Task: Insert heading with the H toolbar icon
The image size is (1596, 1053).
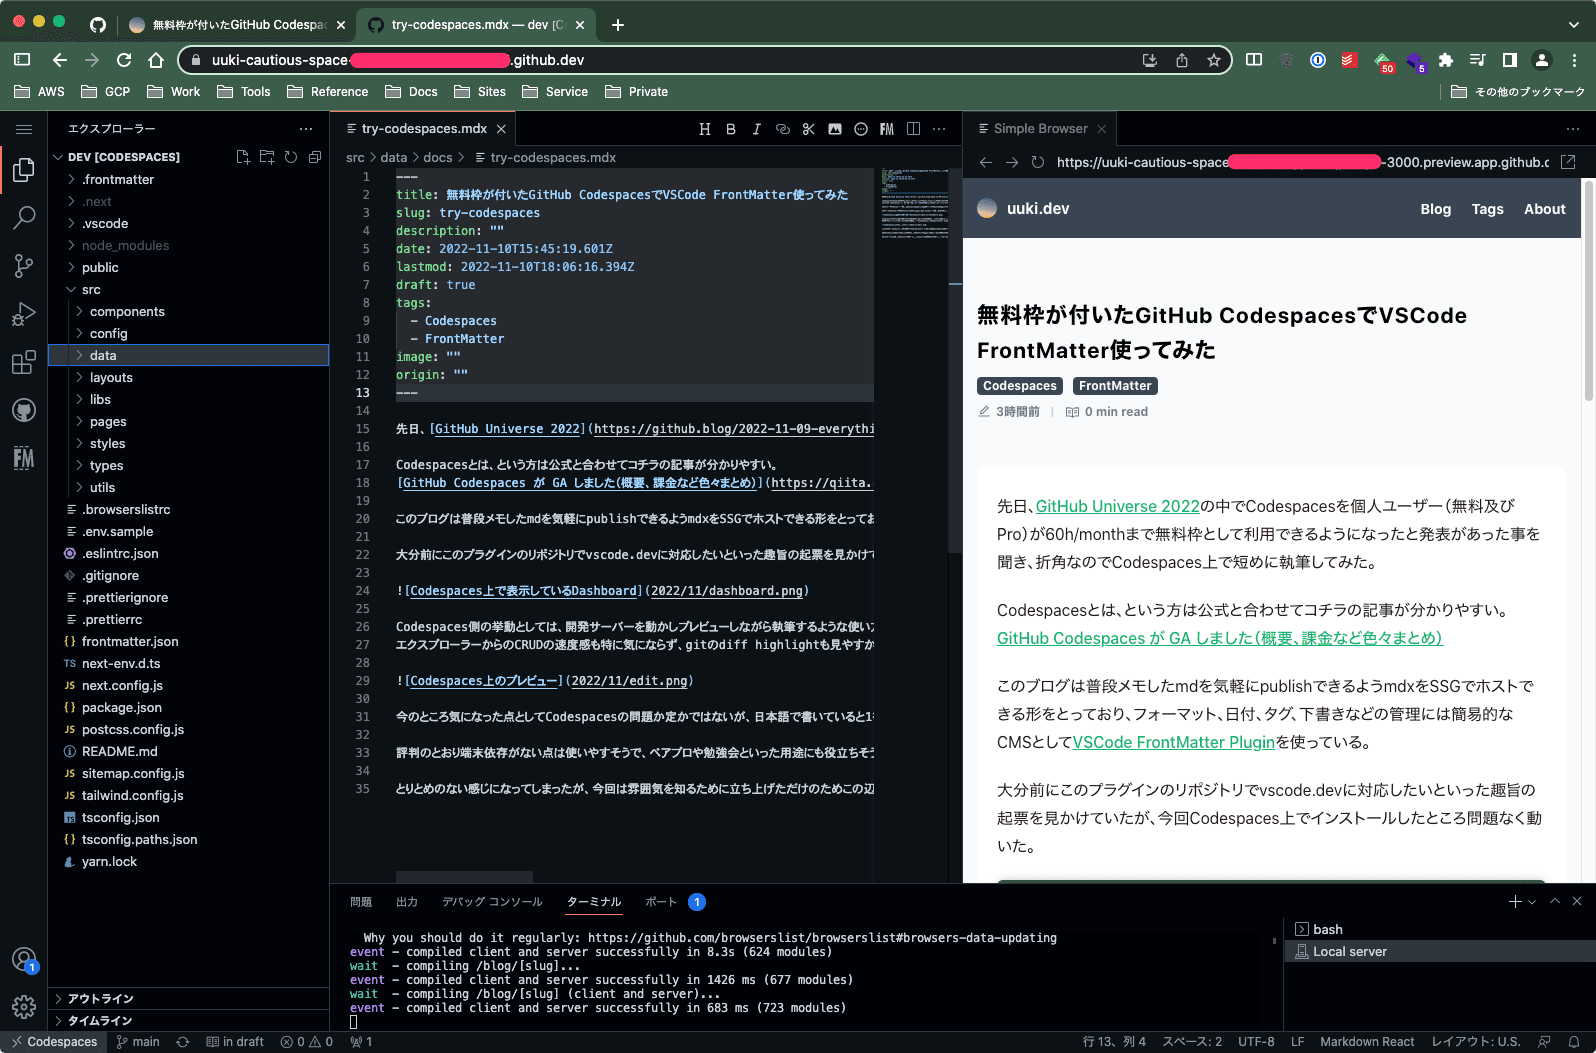Action: coord(705,129)
